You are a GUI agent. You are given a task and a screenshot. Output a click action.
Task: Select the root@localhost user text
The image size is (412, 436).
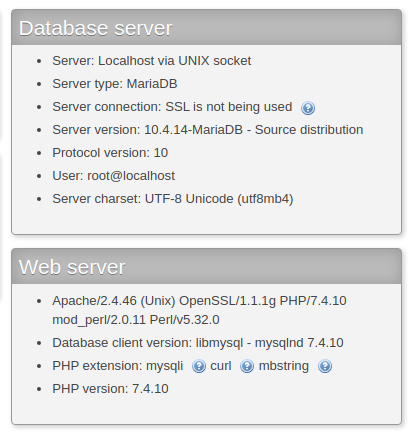click(131, 176)
